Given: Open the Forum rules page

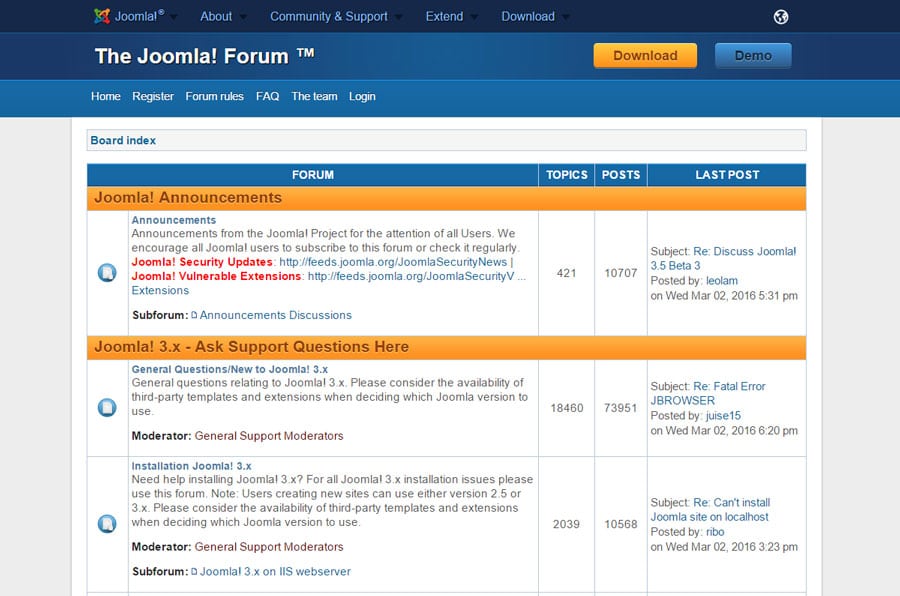Looking at the screenshot, I should [x=215, y=96].
